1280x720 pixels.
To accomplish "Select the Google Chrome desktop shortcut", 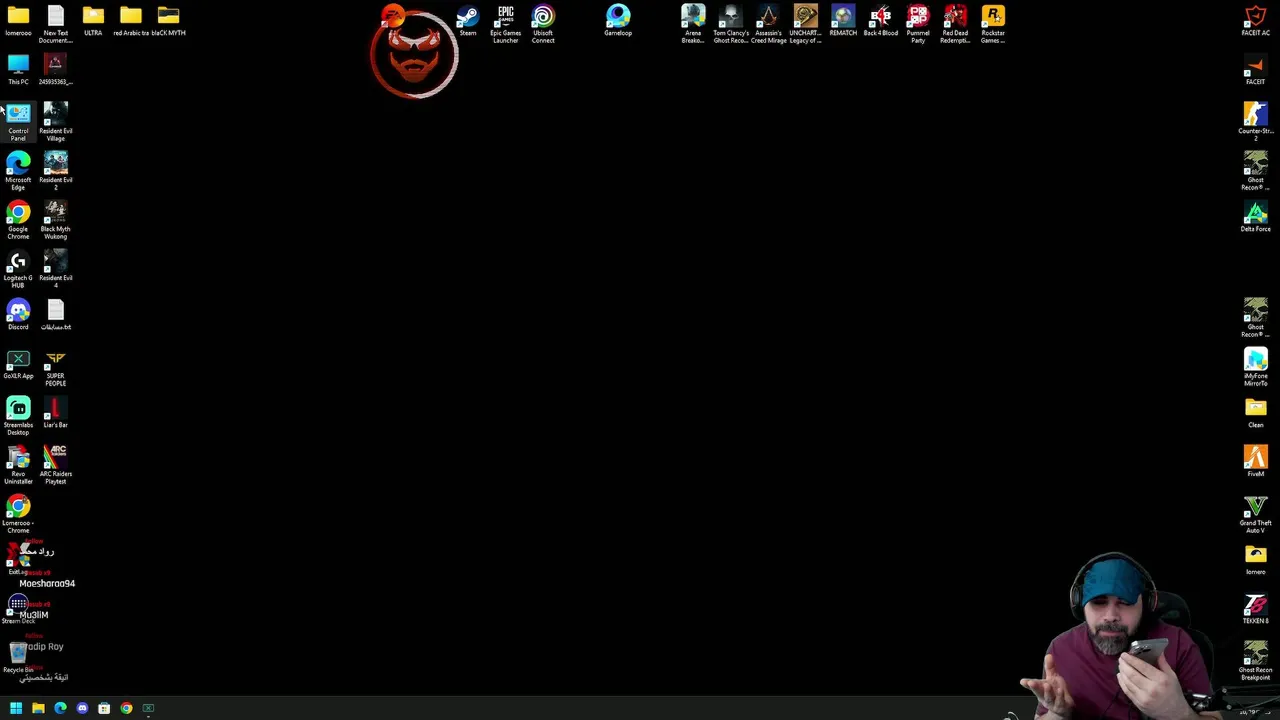I will 18,220.
